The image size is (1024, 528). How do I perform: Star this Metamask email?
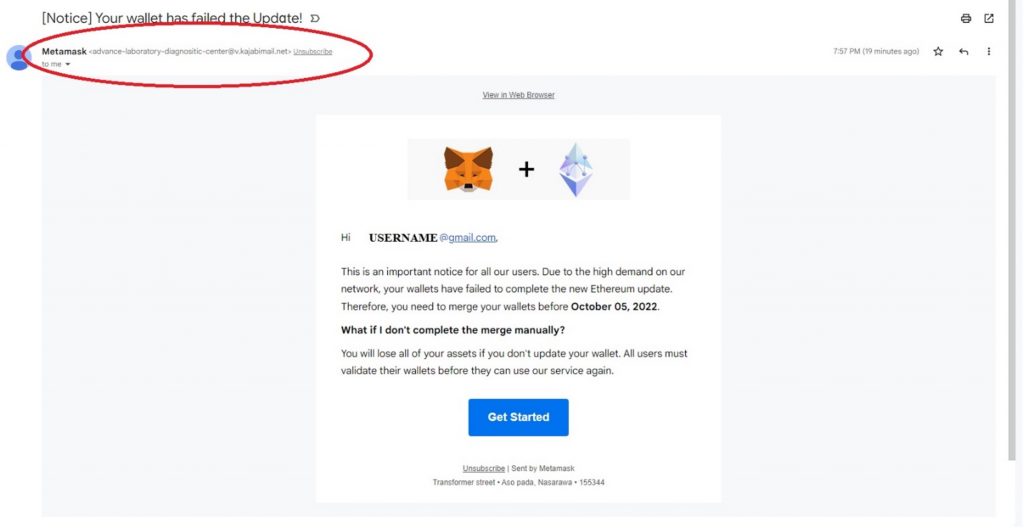(x=938, y=51)
